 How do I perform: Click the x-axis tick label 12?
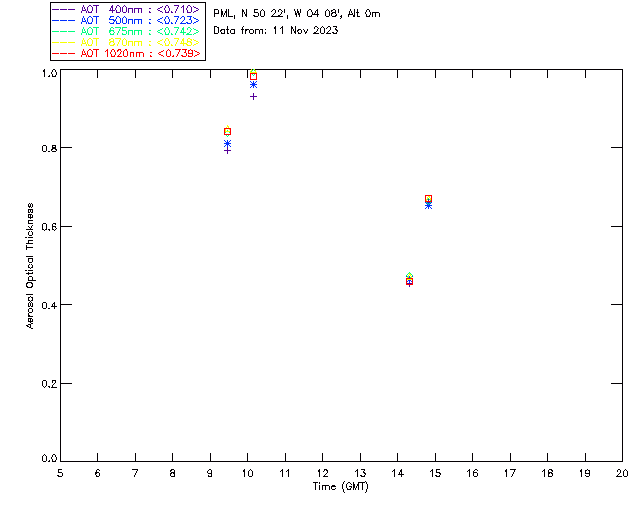pyautogui.click(x=322, y=473)
